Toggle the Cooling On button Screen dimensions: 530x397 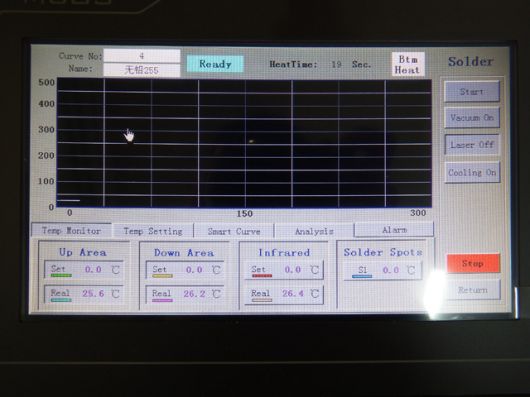point(472,173)
